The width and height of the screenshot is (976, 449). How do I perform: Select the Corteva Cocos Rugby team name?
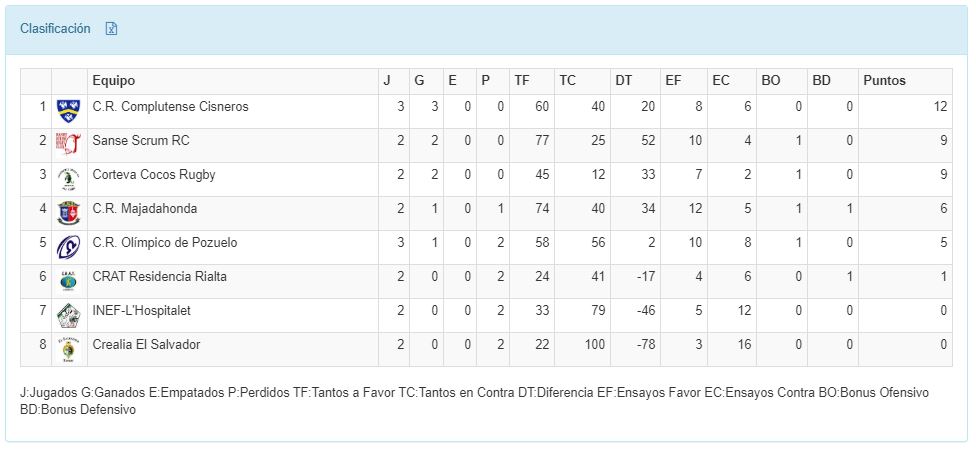(x=153, y=175)
